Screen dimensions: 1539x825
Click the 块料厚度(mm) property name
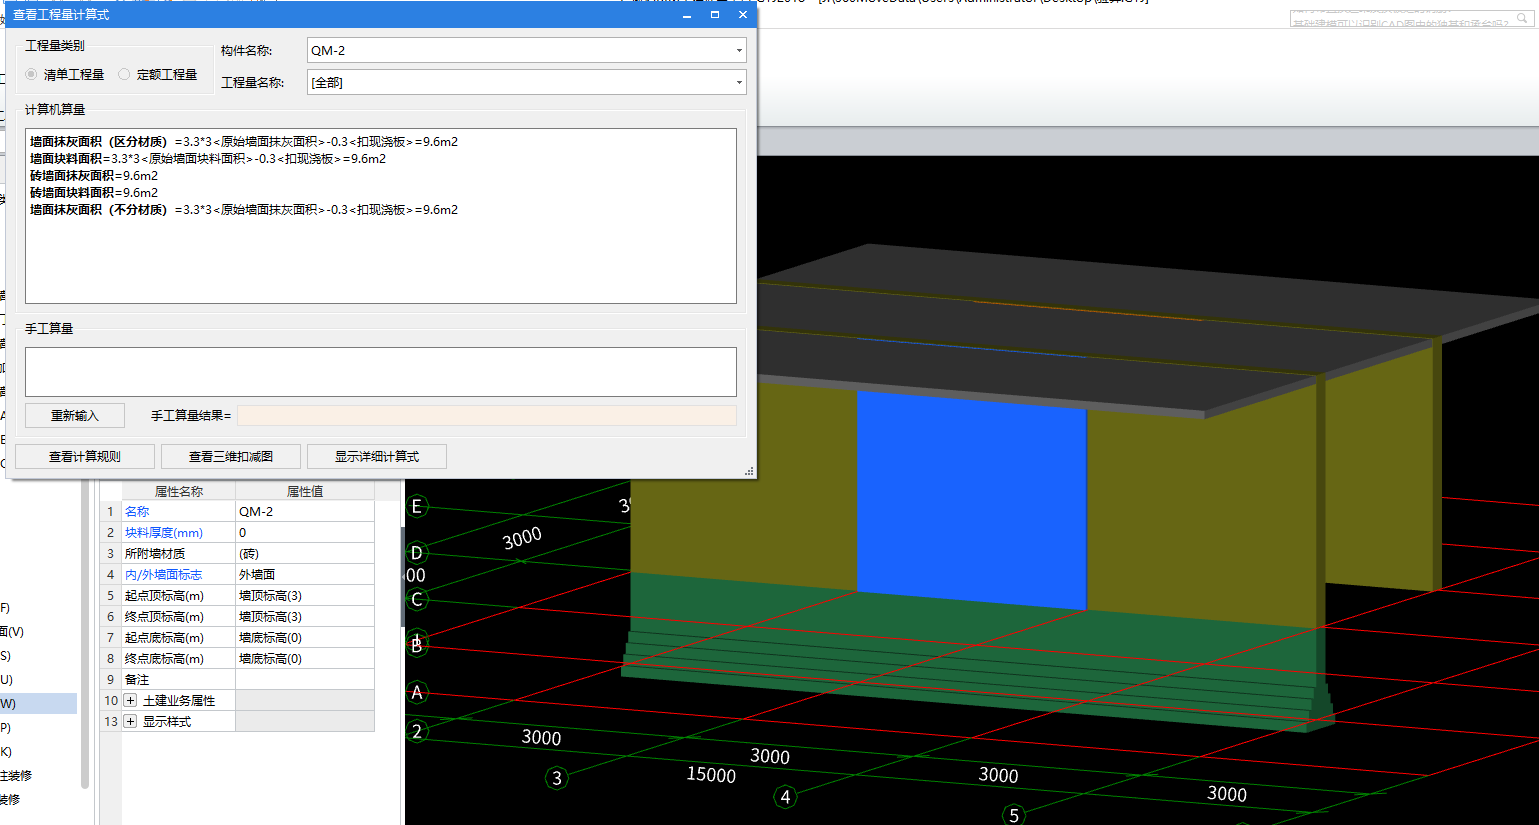click(163, 532)
